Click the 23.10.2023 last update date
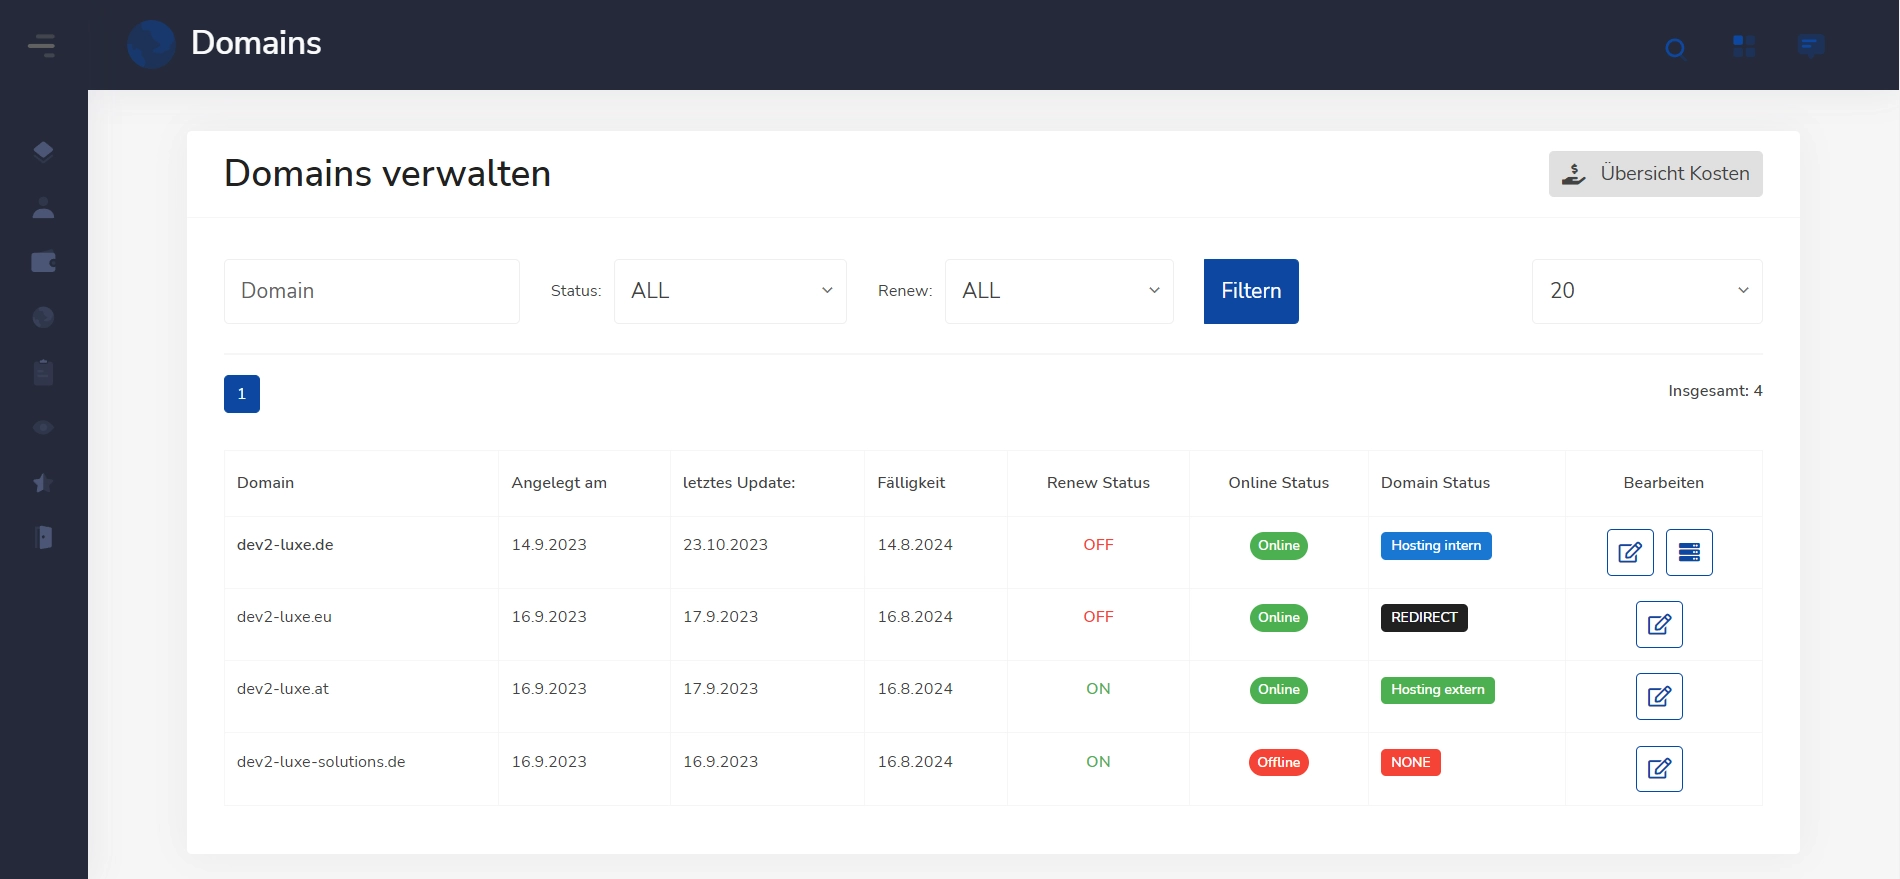Viewport: 1900px width, 879px height. [725, 545]
